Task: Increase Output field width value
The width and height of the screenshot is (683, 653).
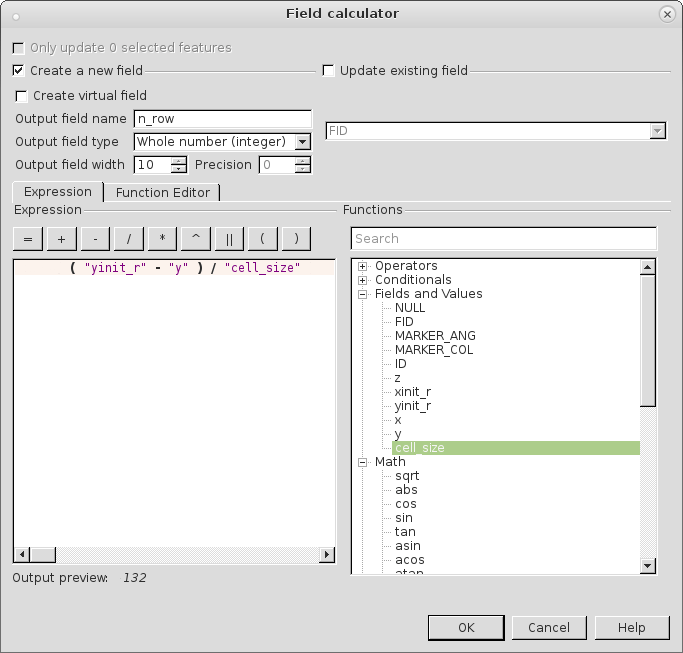Action: 178,161
